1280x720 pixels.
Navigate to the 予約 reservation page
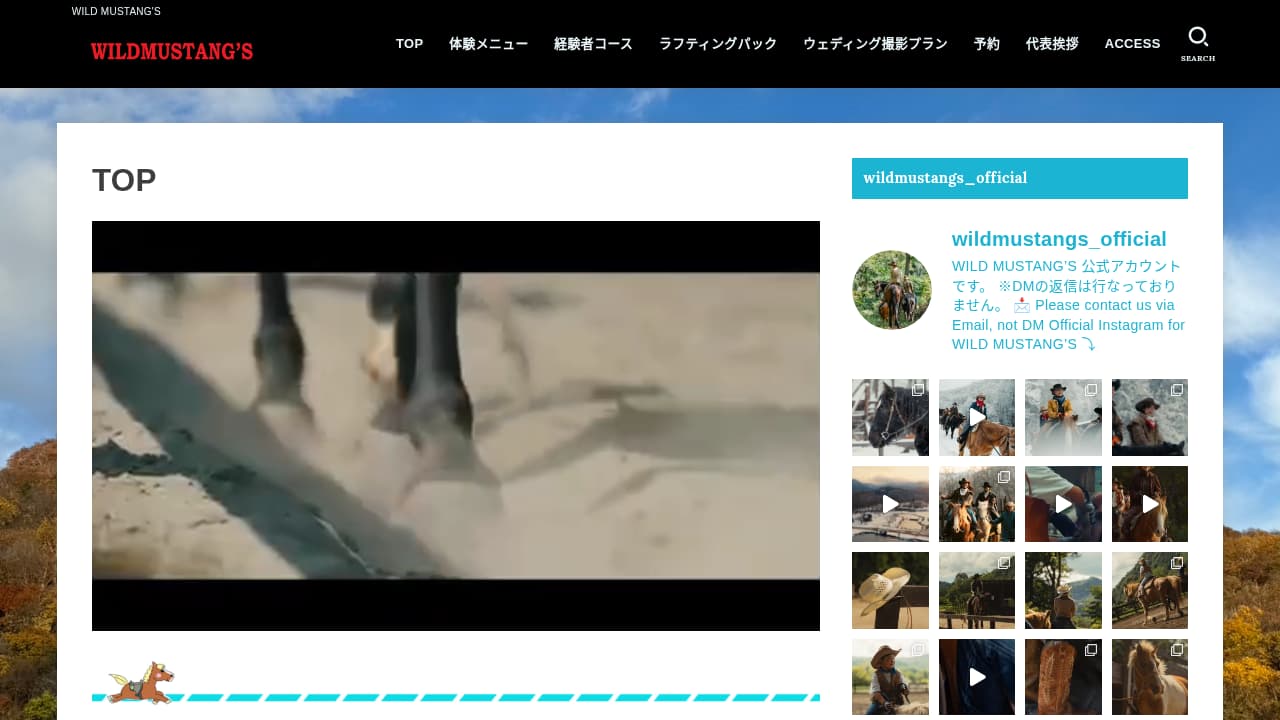click(986, 44)
